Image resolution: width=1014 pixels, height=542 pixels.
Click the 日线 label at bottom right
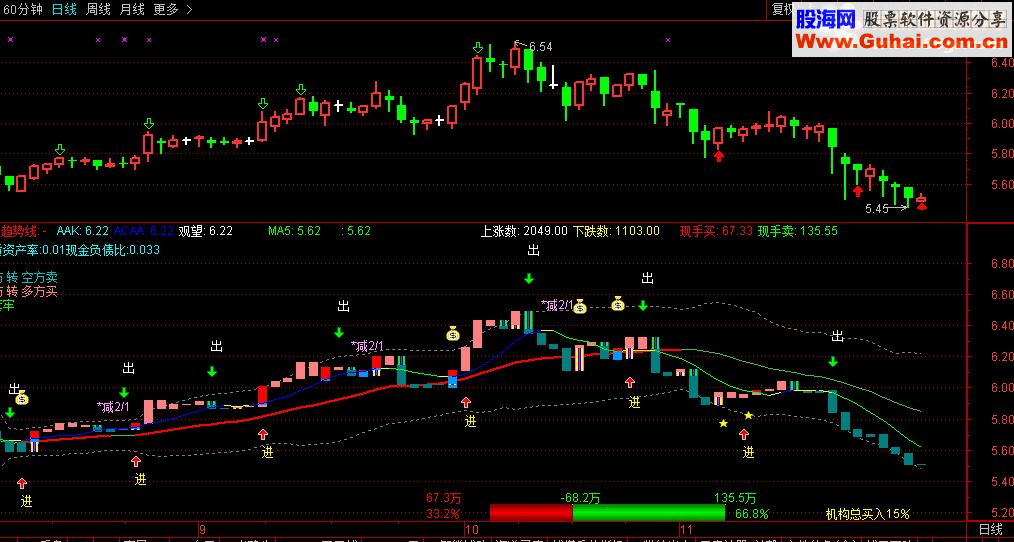[991, 530]
